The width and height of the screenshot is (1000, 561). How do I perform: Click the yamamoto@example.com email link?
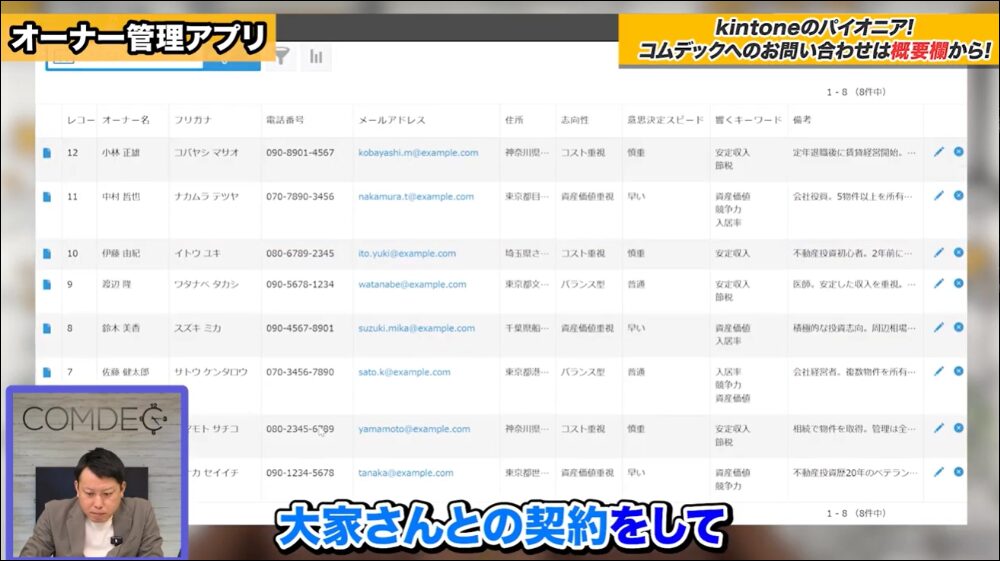[414, 429]
